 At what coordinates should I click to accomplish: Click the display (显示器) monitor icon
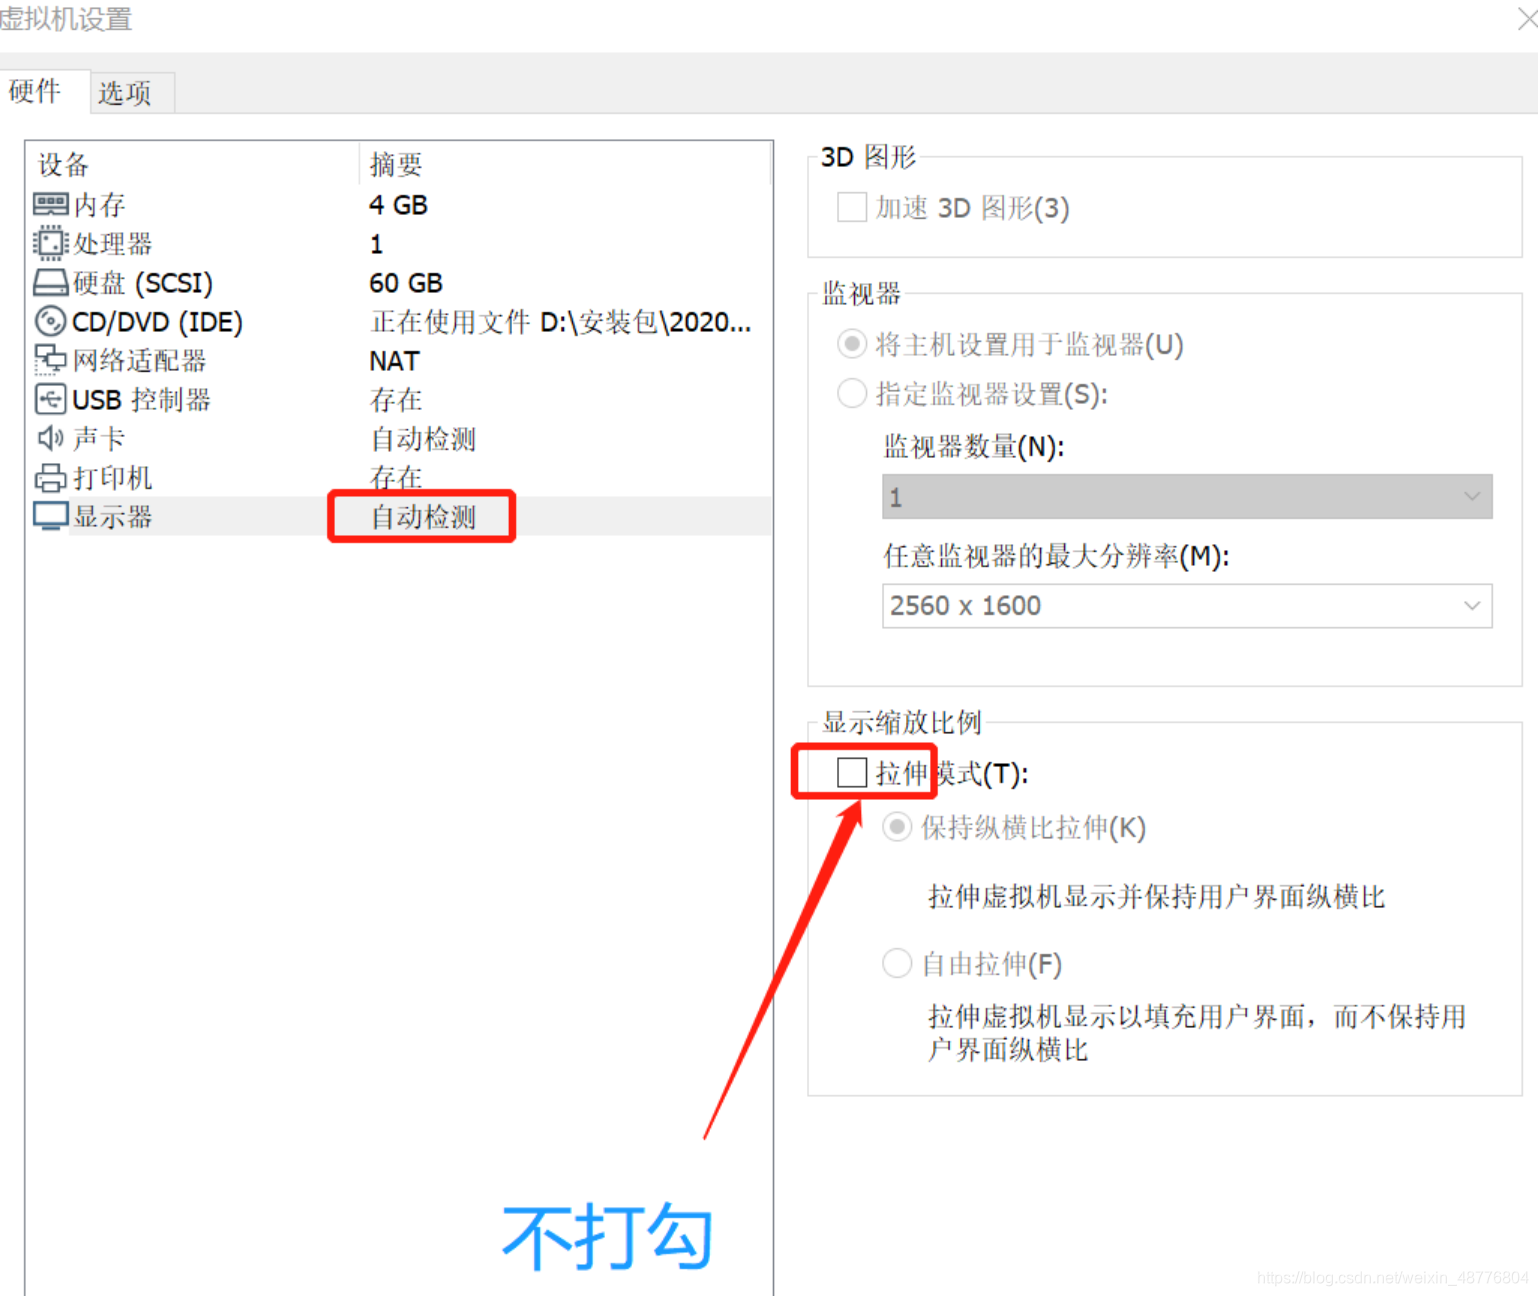click(x=50, y=516)
